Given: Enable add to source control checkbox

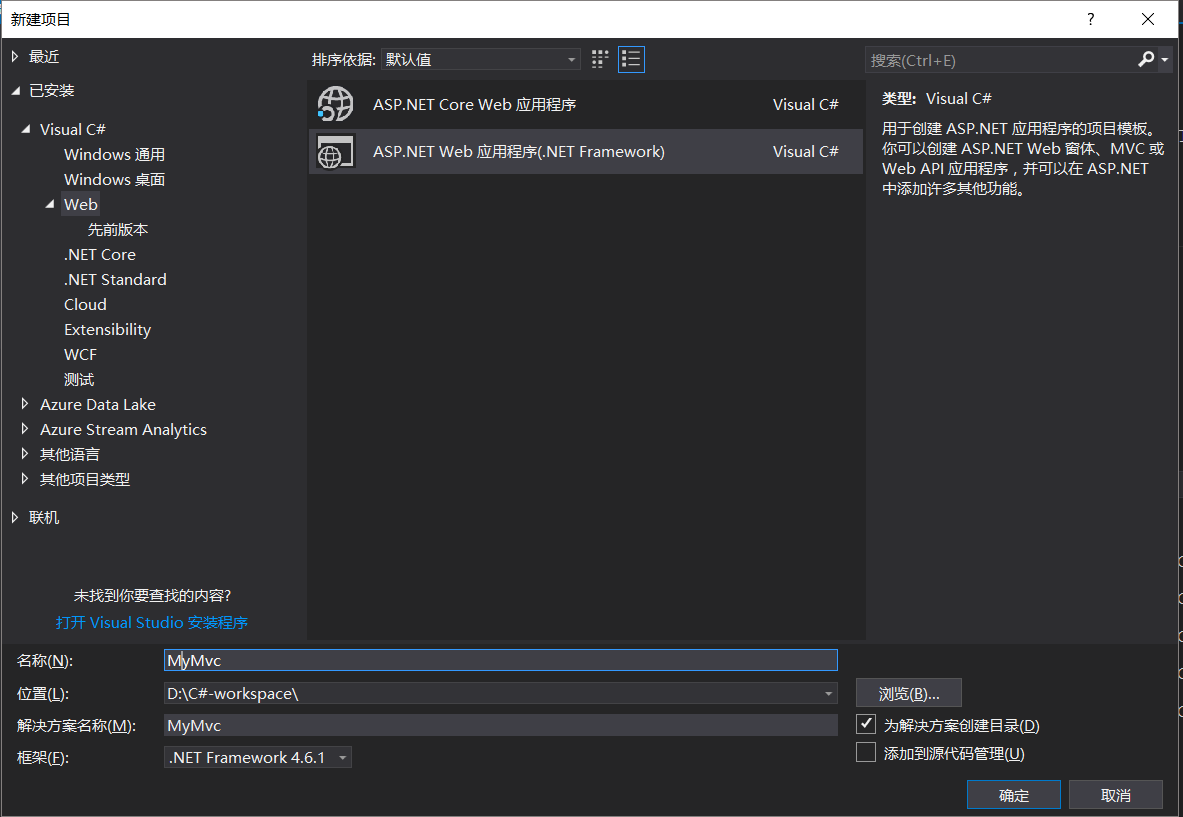Looking at the screenshot, I should point(866,752).
